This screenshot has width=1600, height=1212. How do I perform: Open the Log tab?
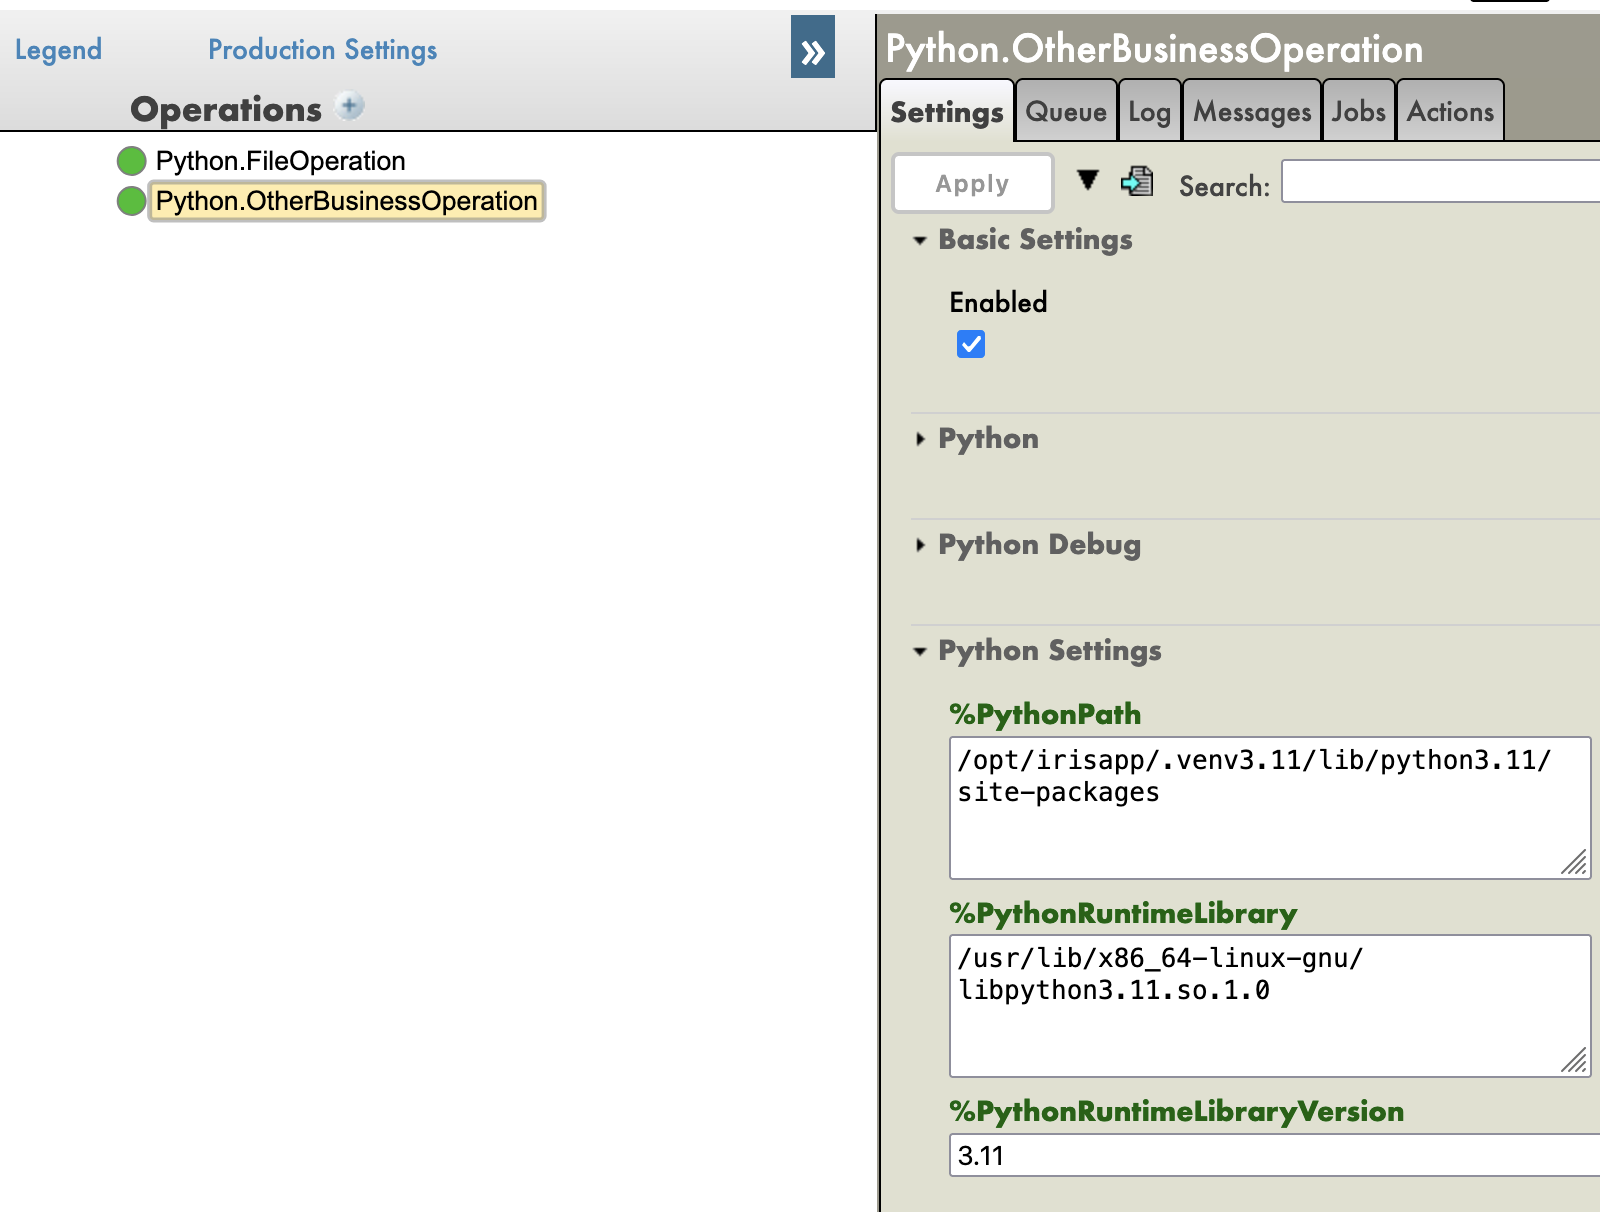pyautogui.click(x=1150, y=111)
